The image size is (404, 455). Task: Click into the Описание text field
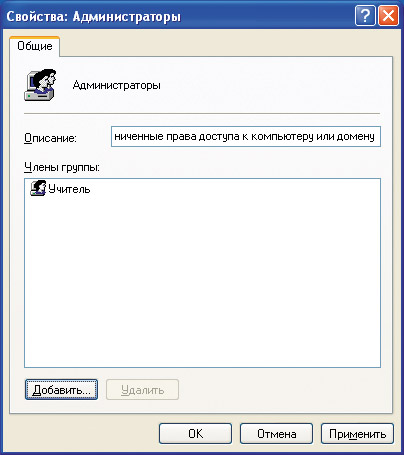(x=246, y=136)
